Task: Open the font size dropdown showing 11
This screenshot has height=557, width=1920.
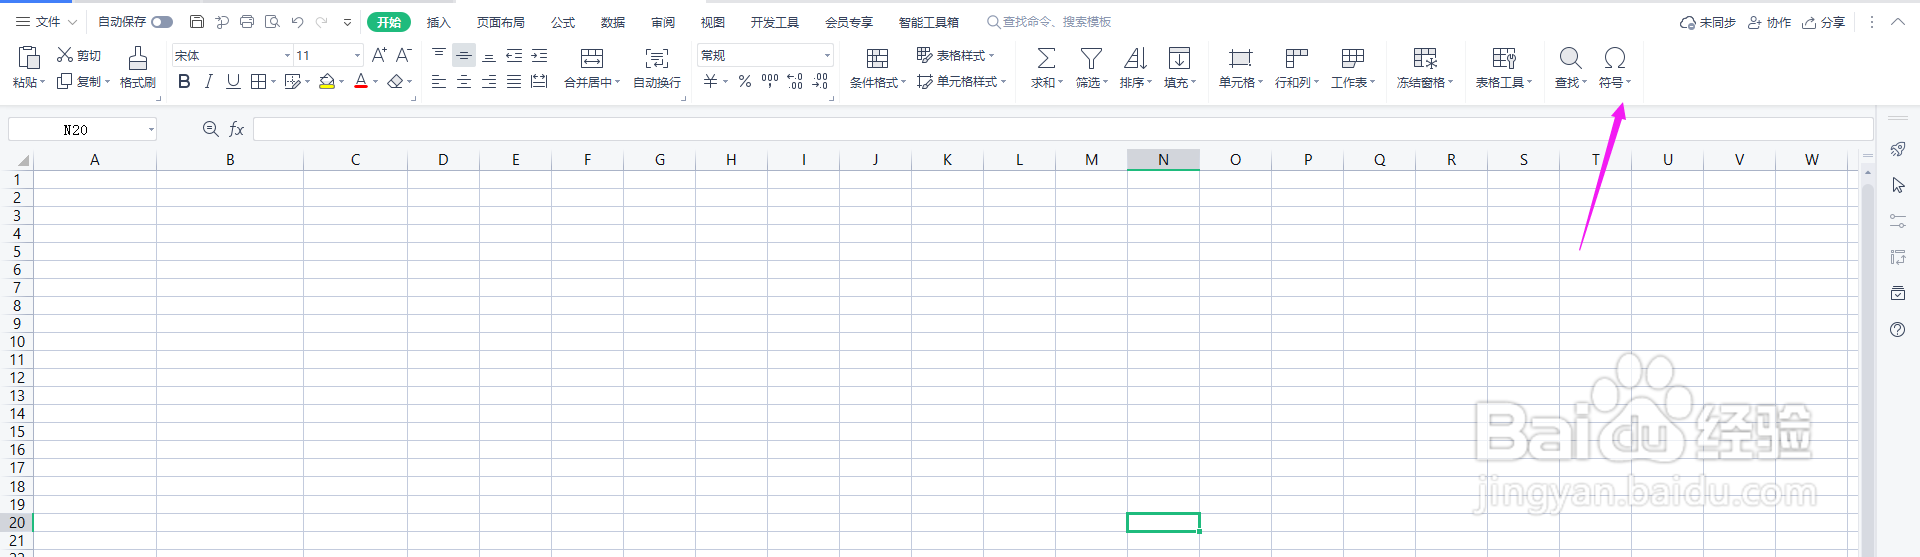Action: (358, 56)
